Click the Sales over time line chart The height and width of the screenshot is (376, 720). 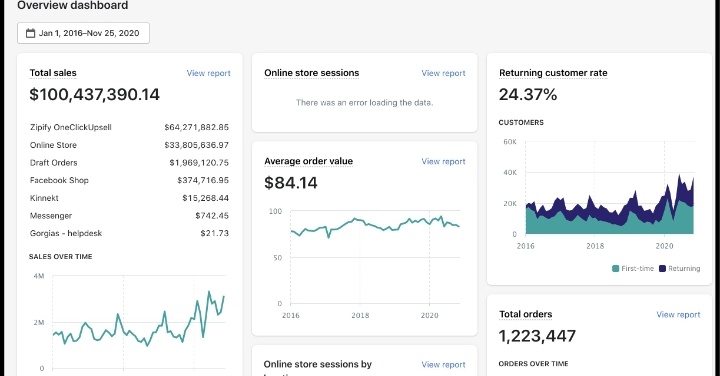tap(139, 322)
